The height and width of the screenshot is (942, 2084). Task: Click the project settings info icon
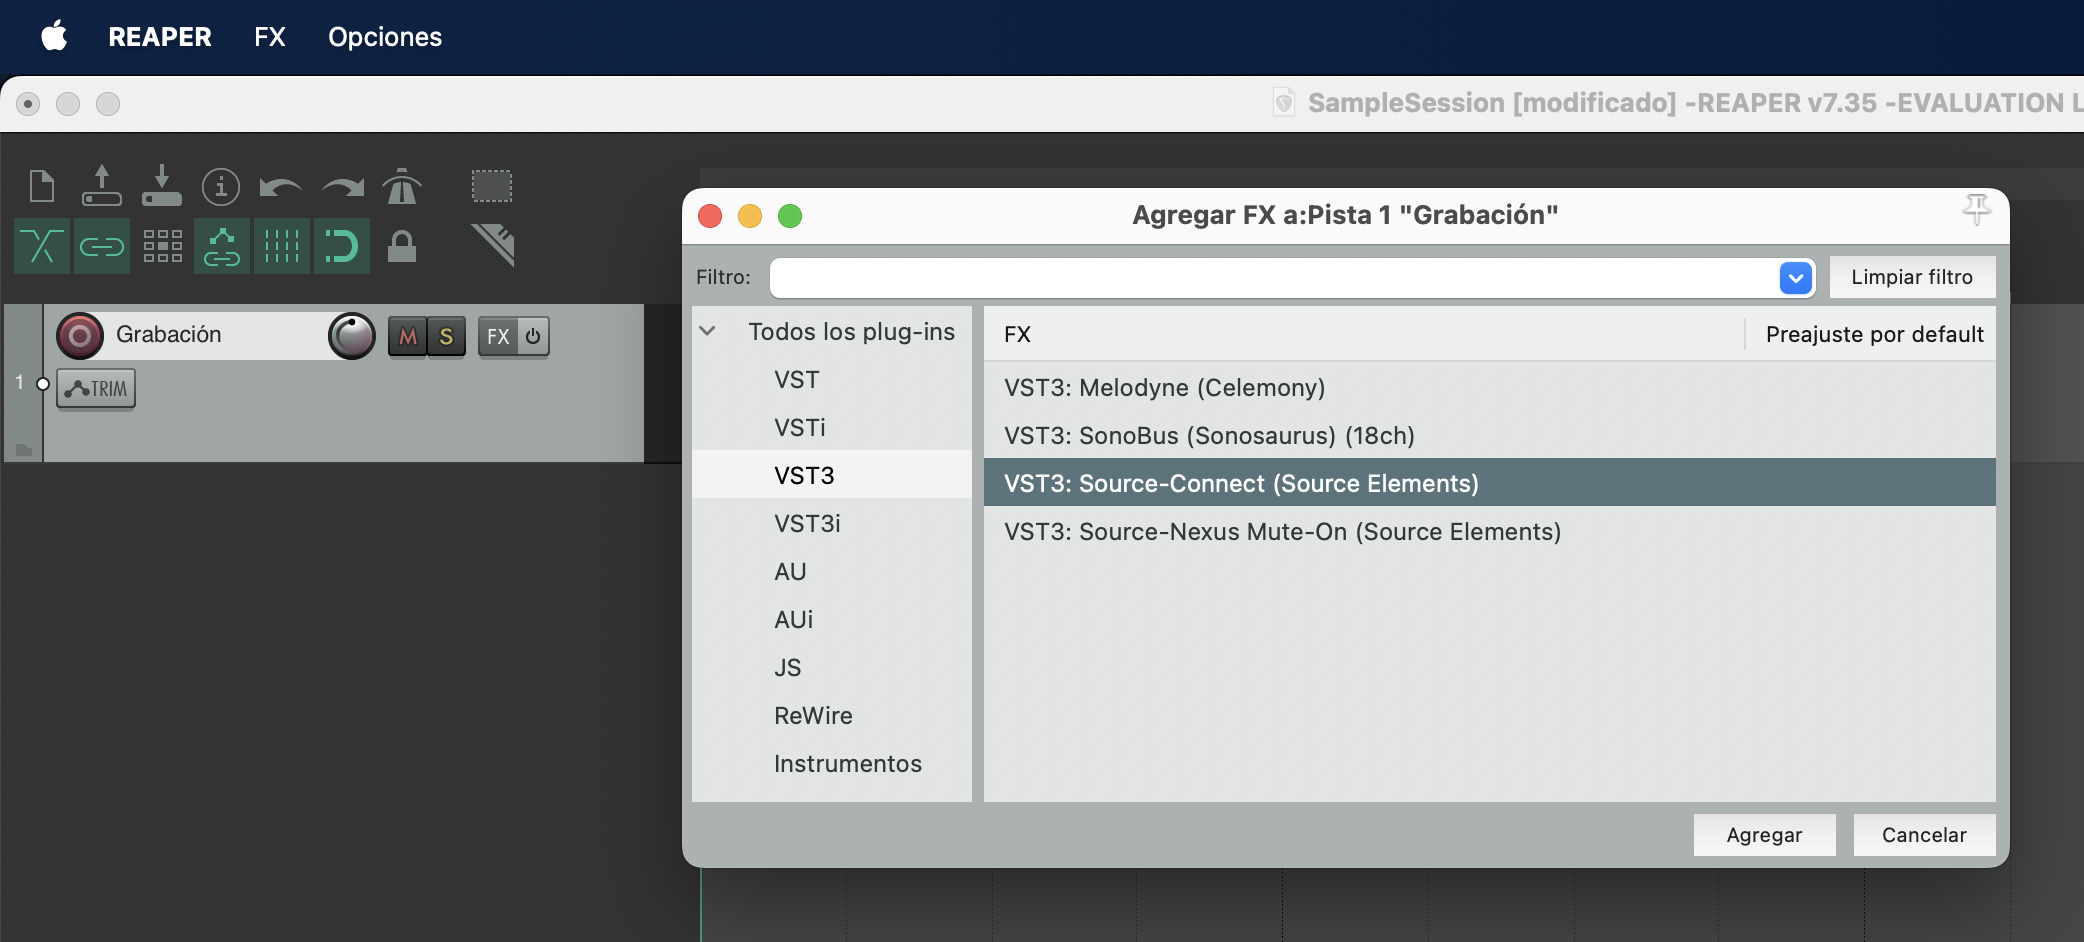221,186
